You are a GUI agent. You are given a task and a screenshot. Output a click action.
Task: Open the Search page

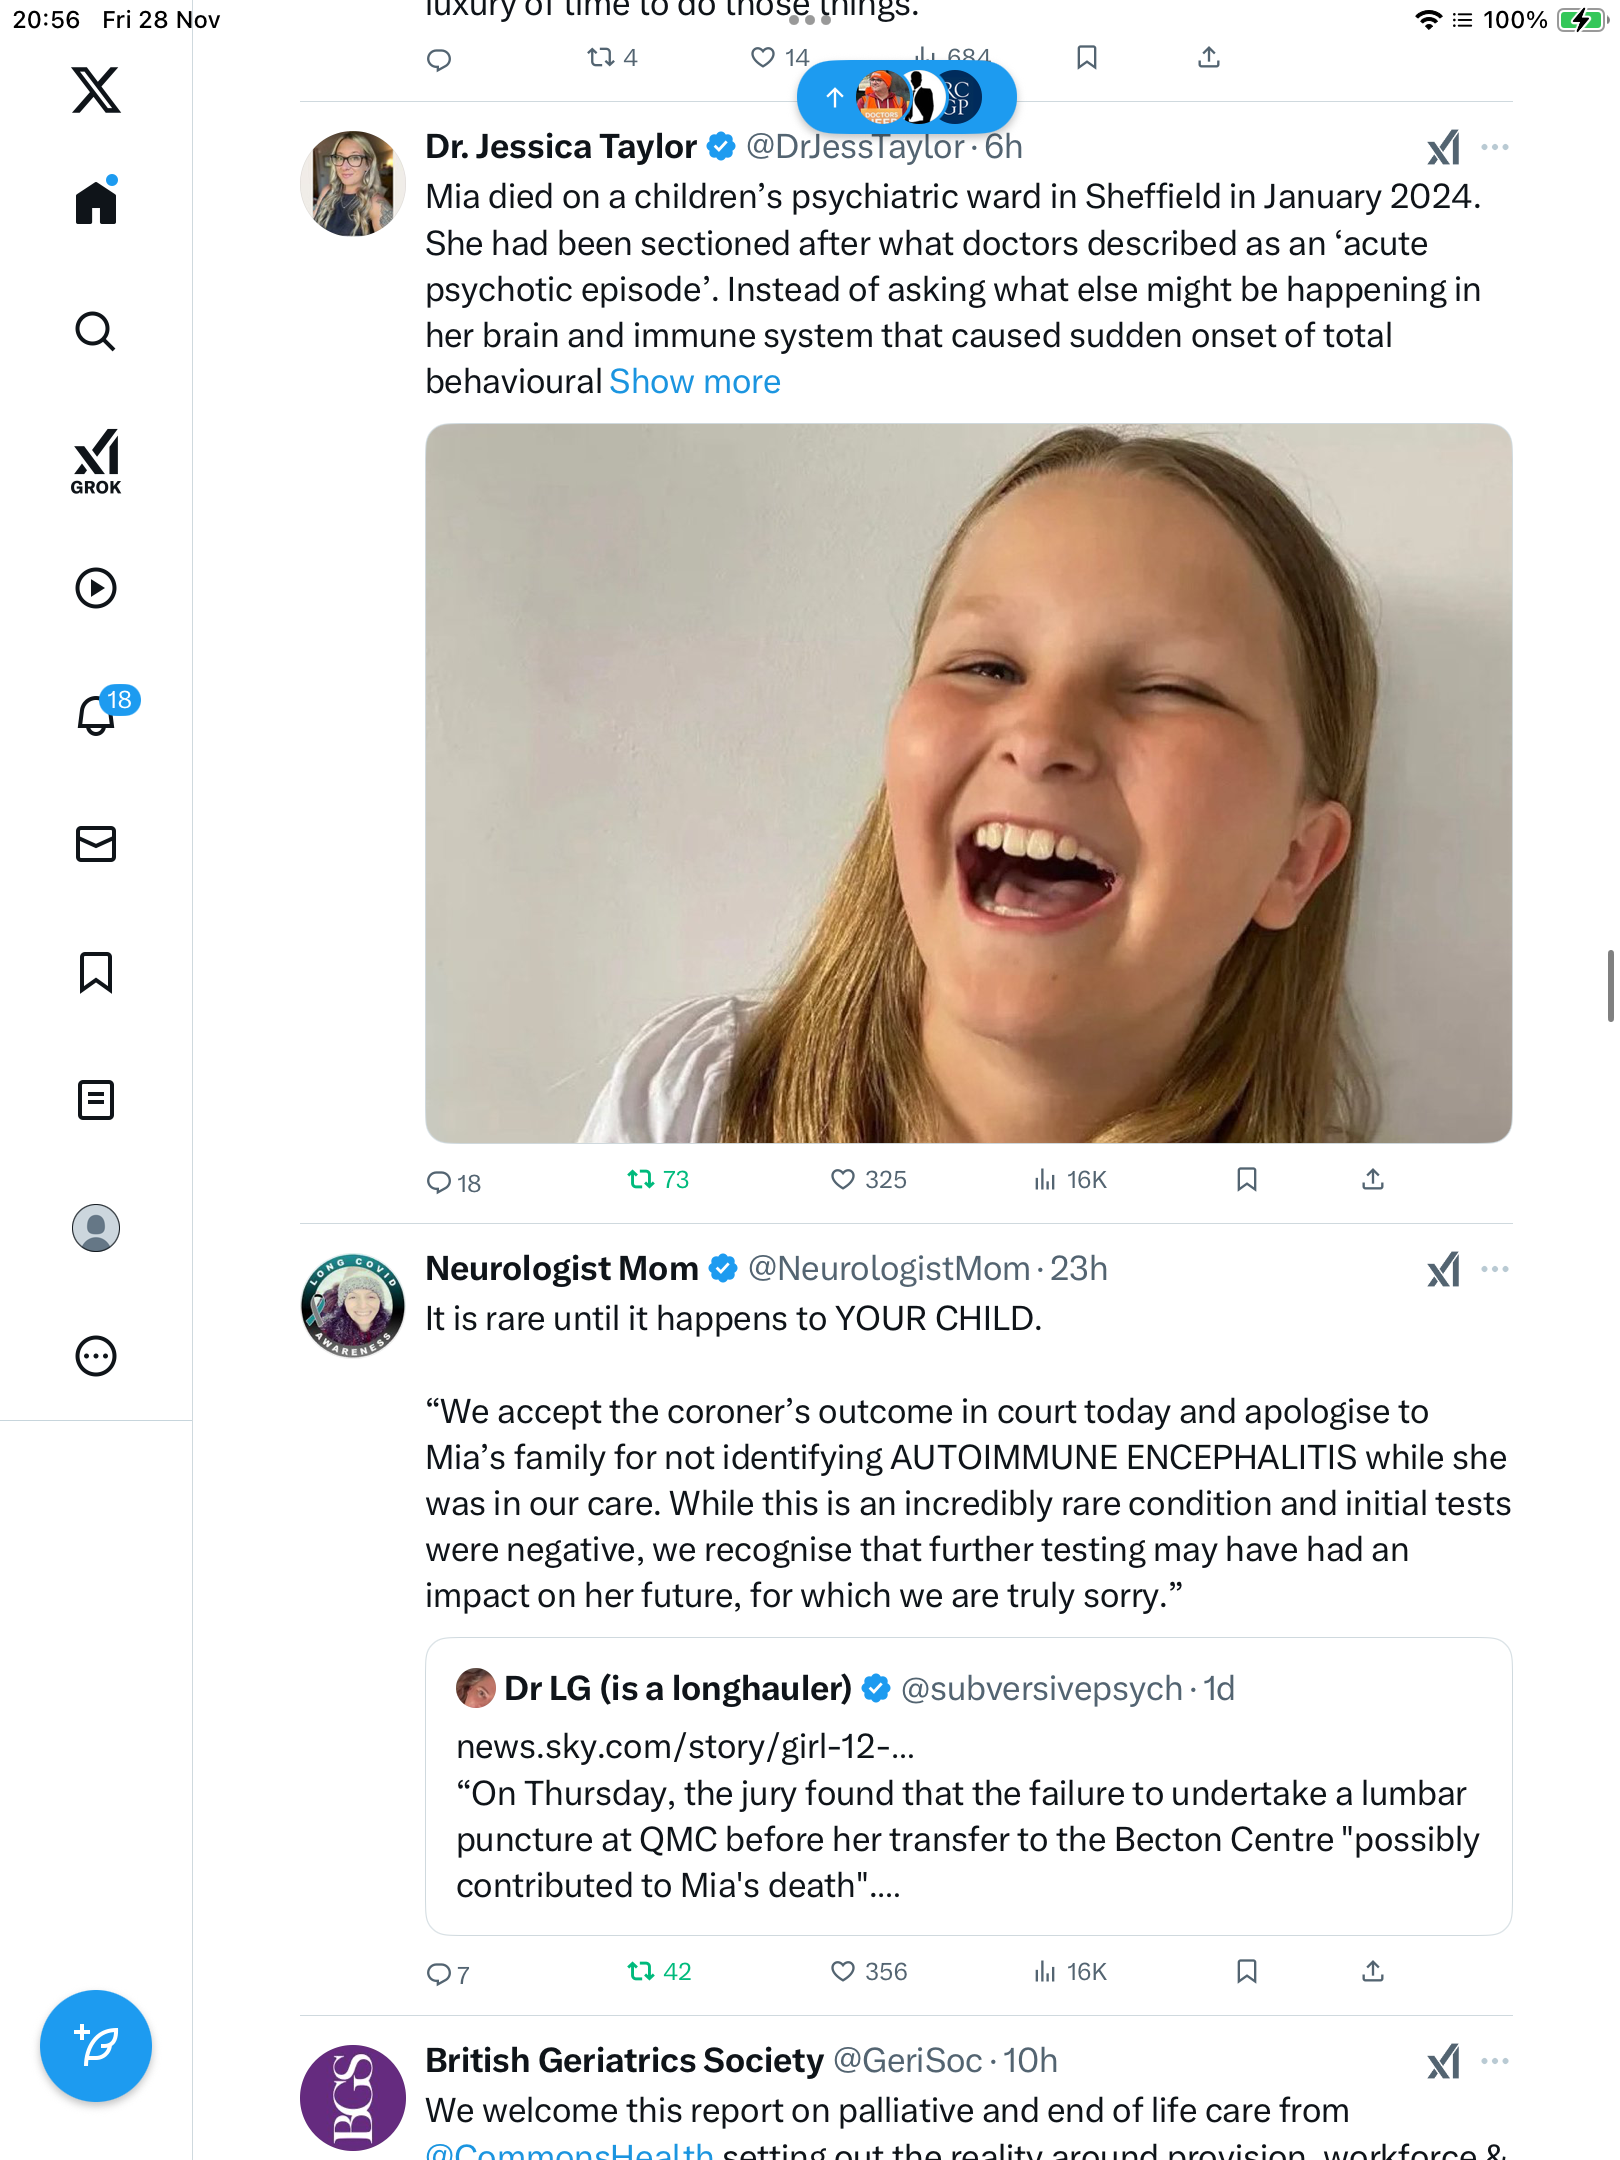[96, 332]
